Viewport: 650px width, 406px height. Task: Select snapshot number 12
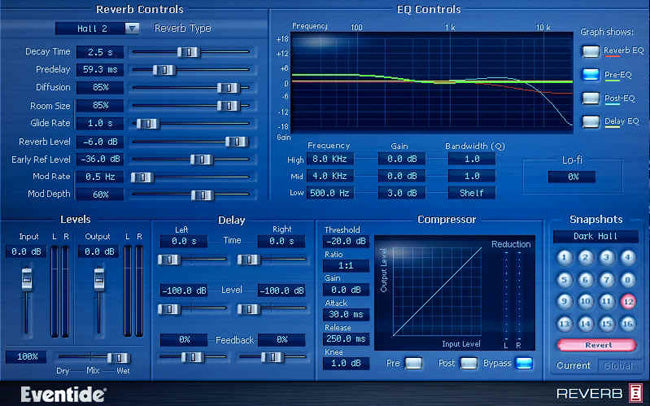pos(627,300)
